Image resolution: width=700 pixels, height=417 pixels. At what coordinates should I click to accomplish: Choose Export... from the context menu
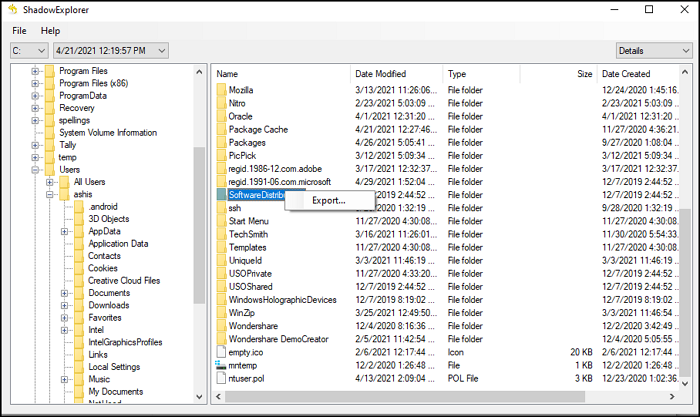(329, 200)
